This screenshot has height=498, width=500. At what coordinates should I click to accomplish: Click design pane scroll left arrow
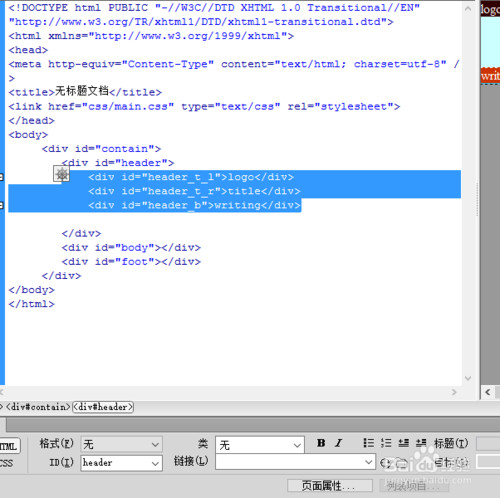pos(488,392)
